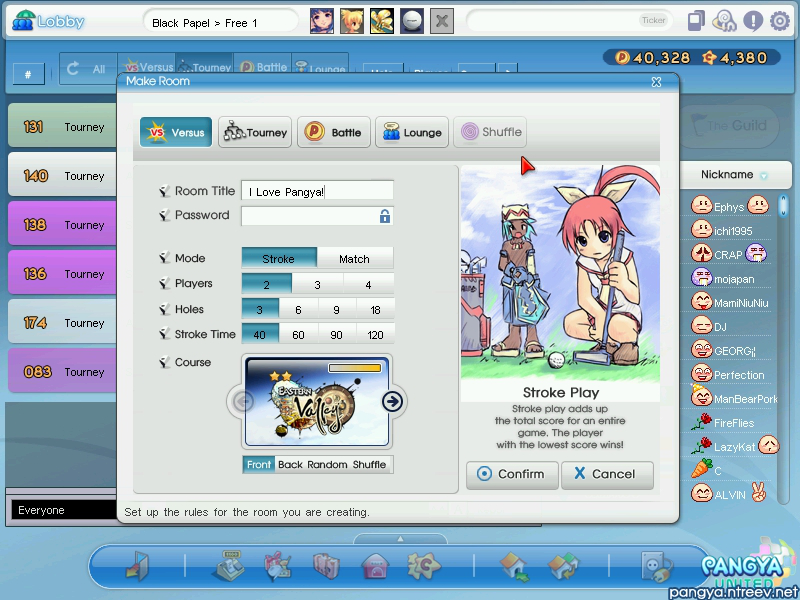Go to next course with right arrow
The height and width of the screenshot is (600, 800).
tap(392, 401)
